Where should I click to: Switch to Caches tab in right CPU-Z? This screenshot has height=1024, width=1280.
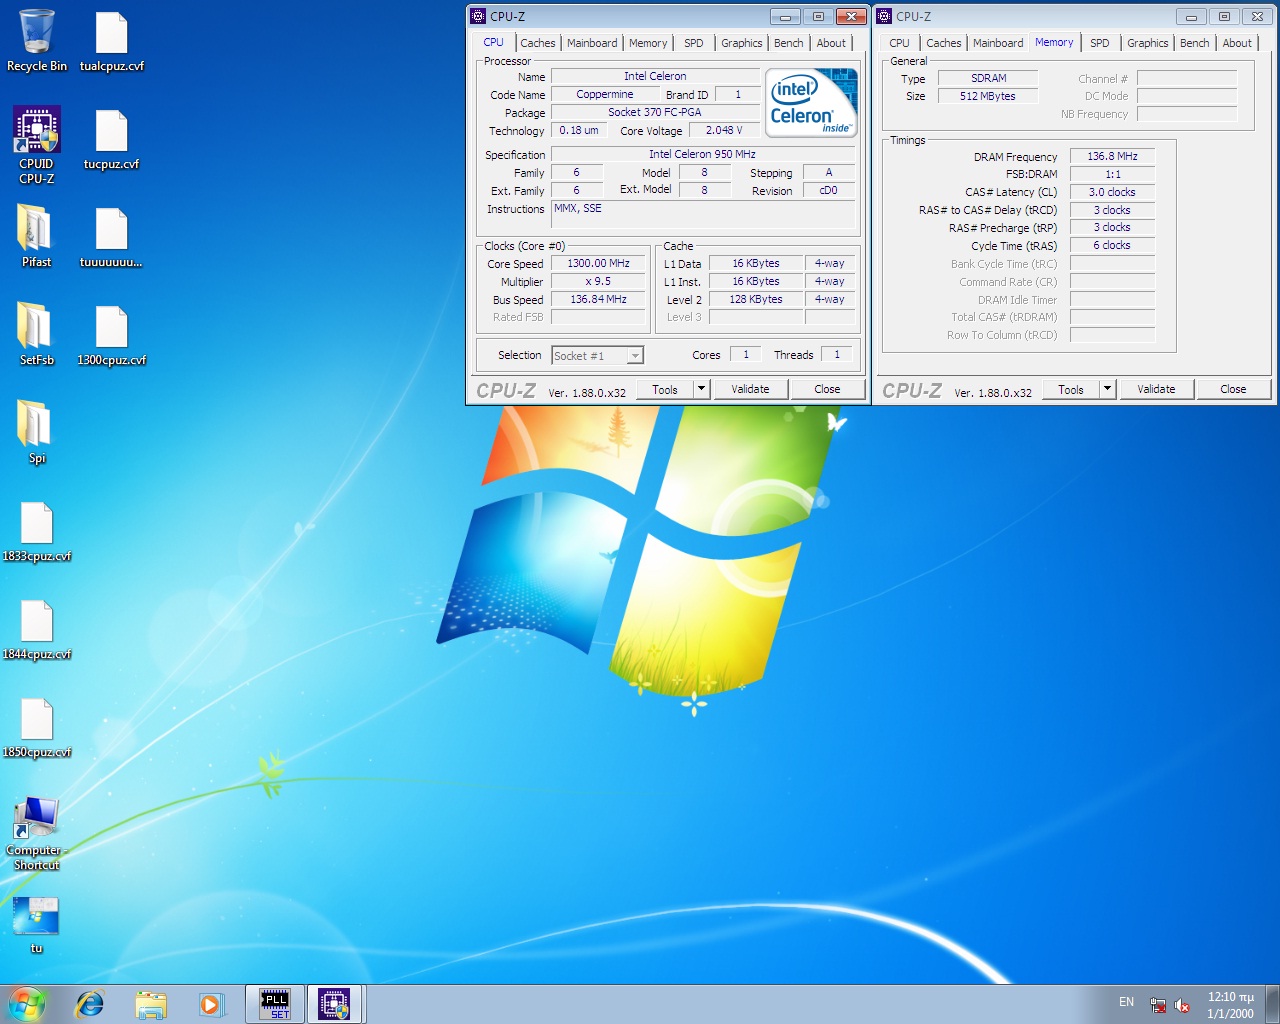944,43
